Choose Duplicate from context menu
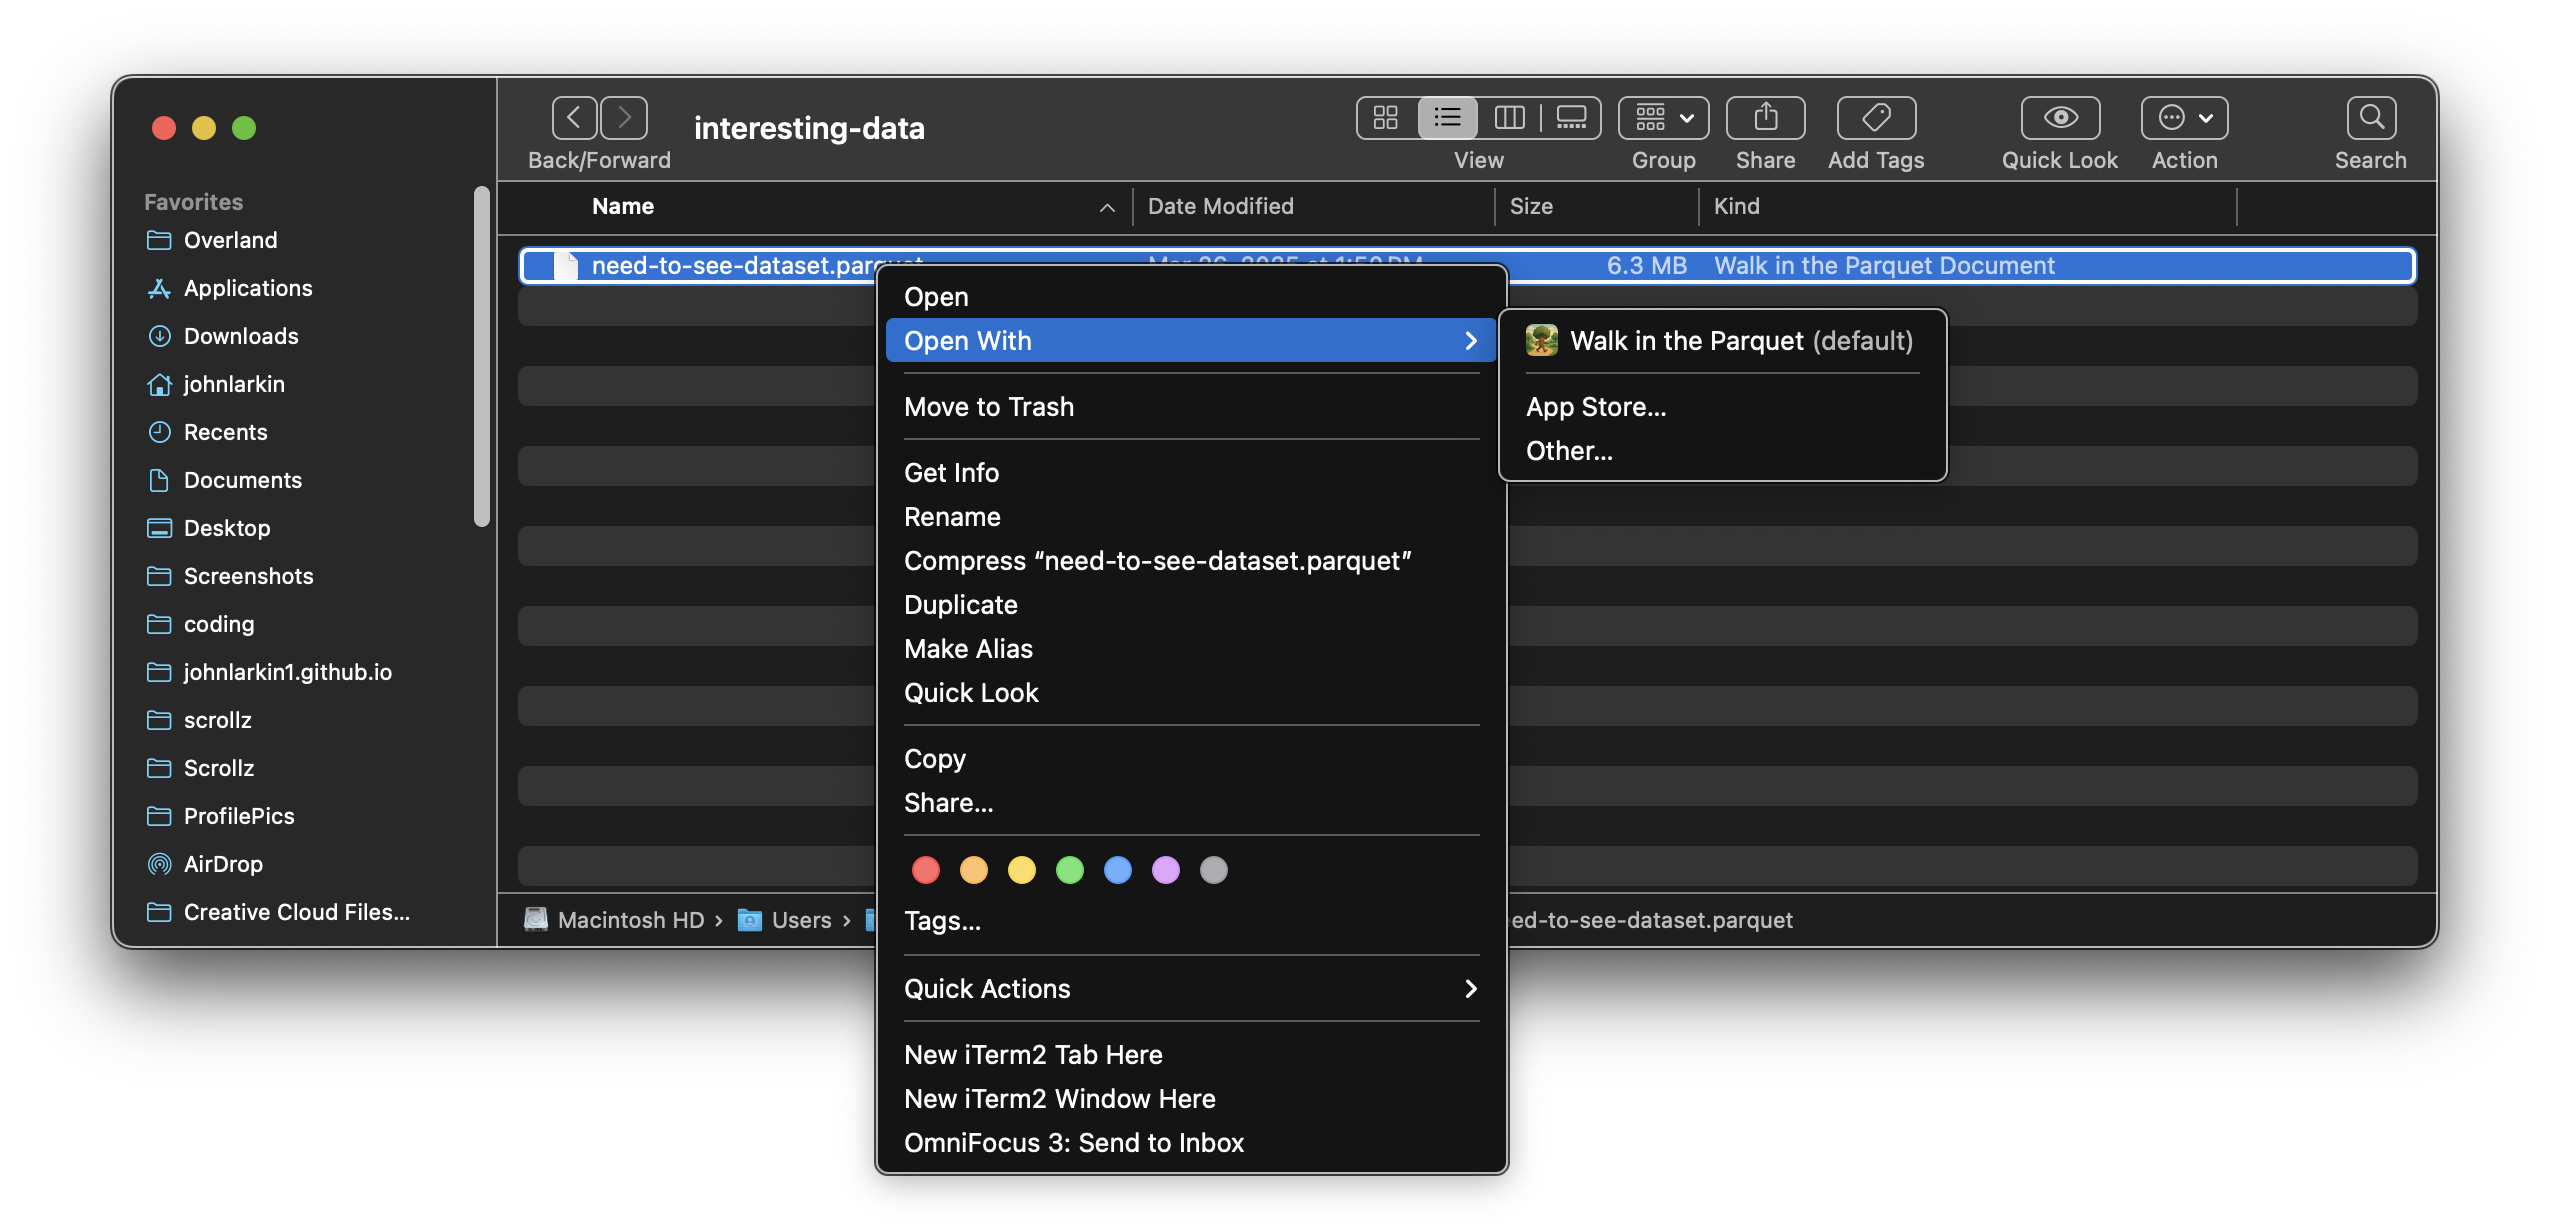The width and height of the screenshot is (2550, 1228). click(1191, 605)
